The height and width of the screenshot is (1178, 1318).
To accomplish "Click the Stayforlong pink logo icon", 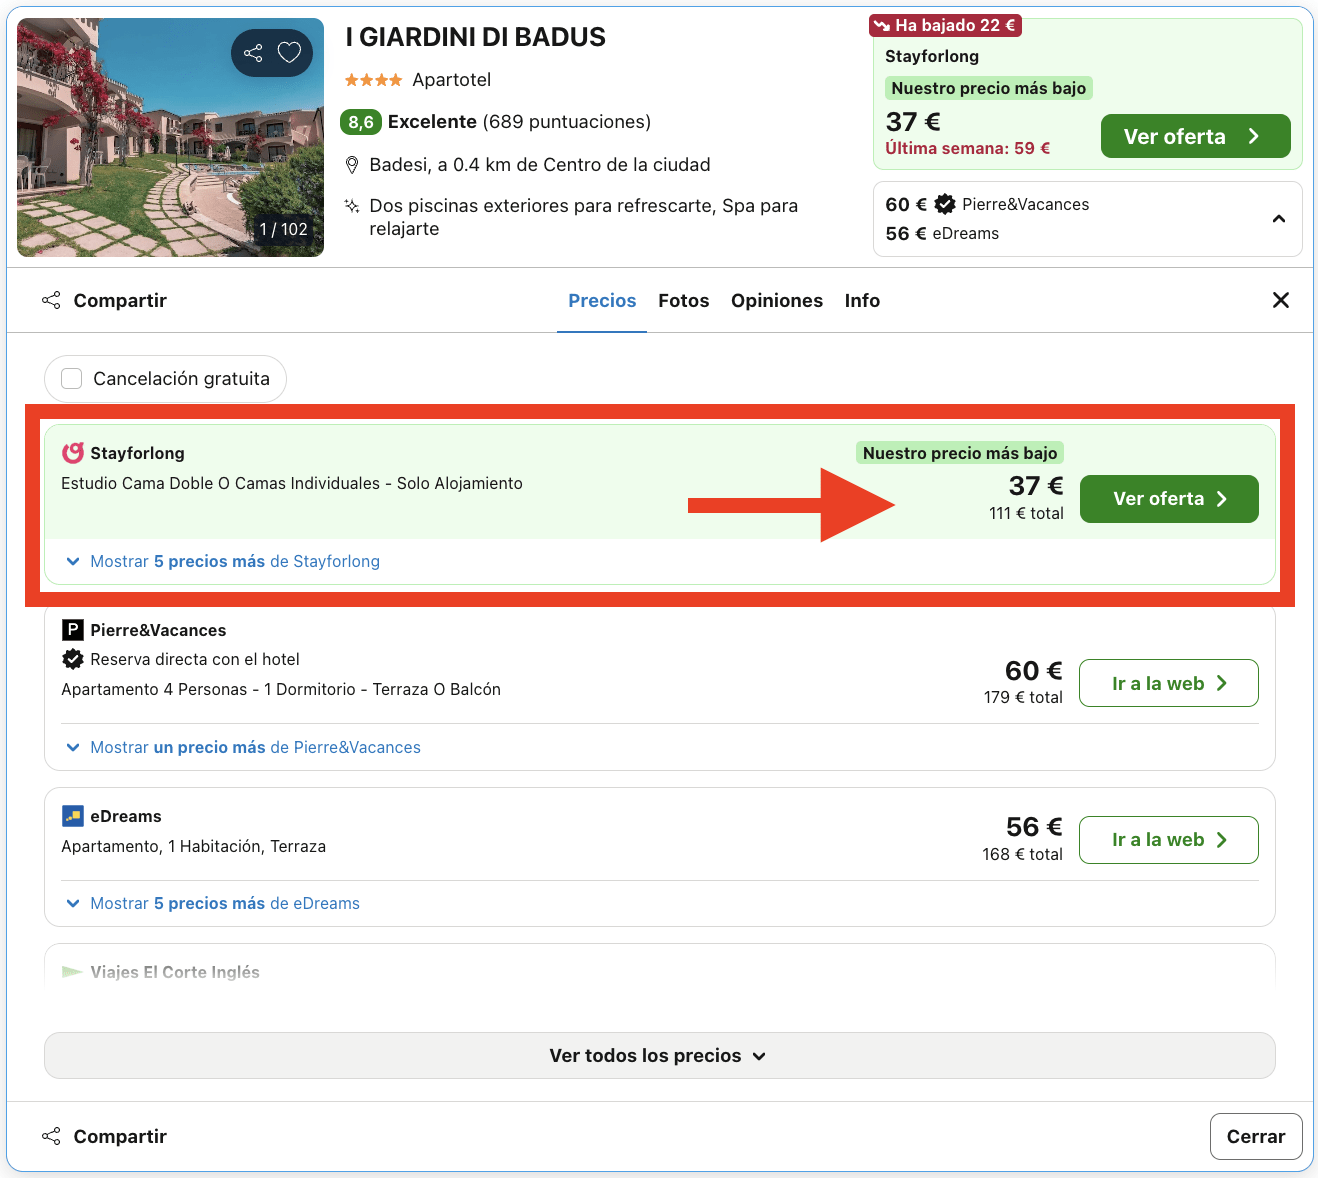I will point(72,452).
